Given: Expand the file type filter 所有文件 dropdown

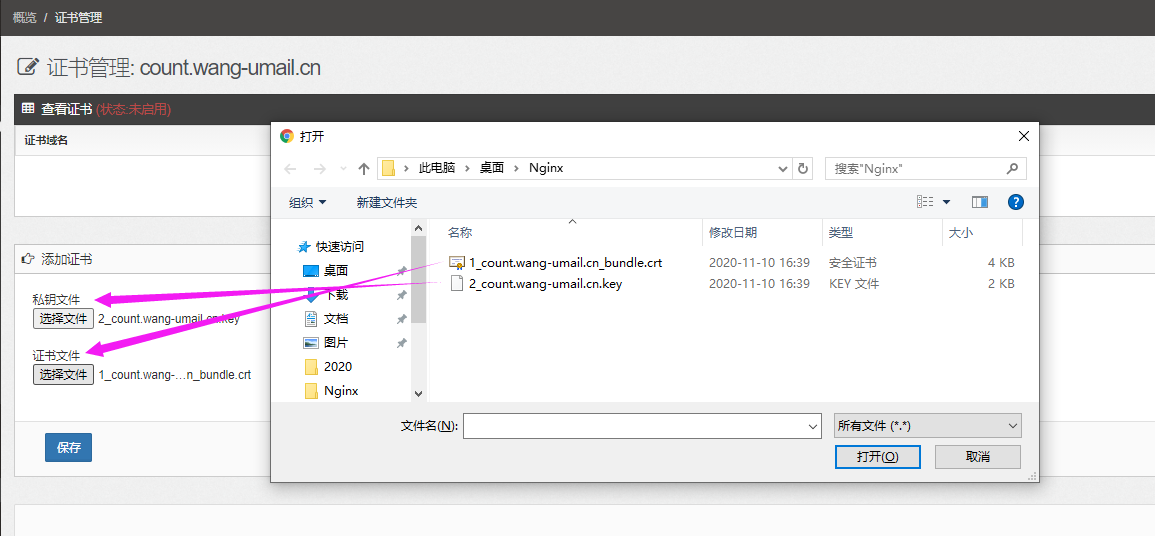Looking at the screenshot, I should tap(927, 426).
